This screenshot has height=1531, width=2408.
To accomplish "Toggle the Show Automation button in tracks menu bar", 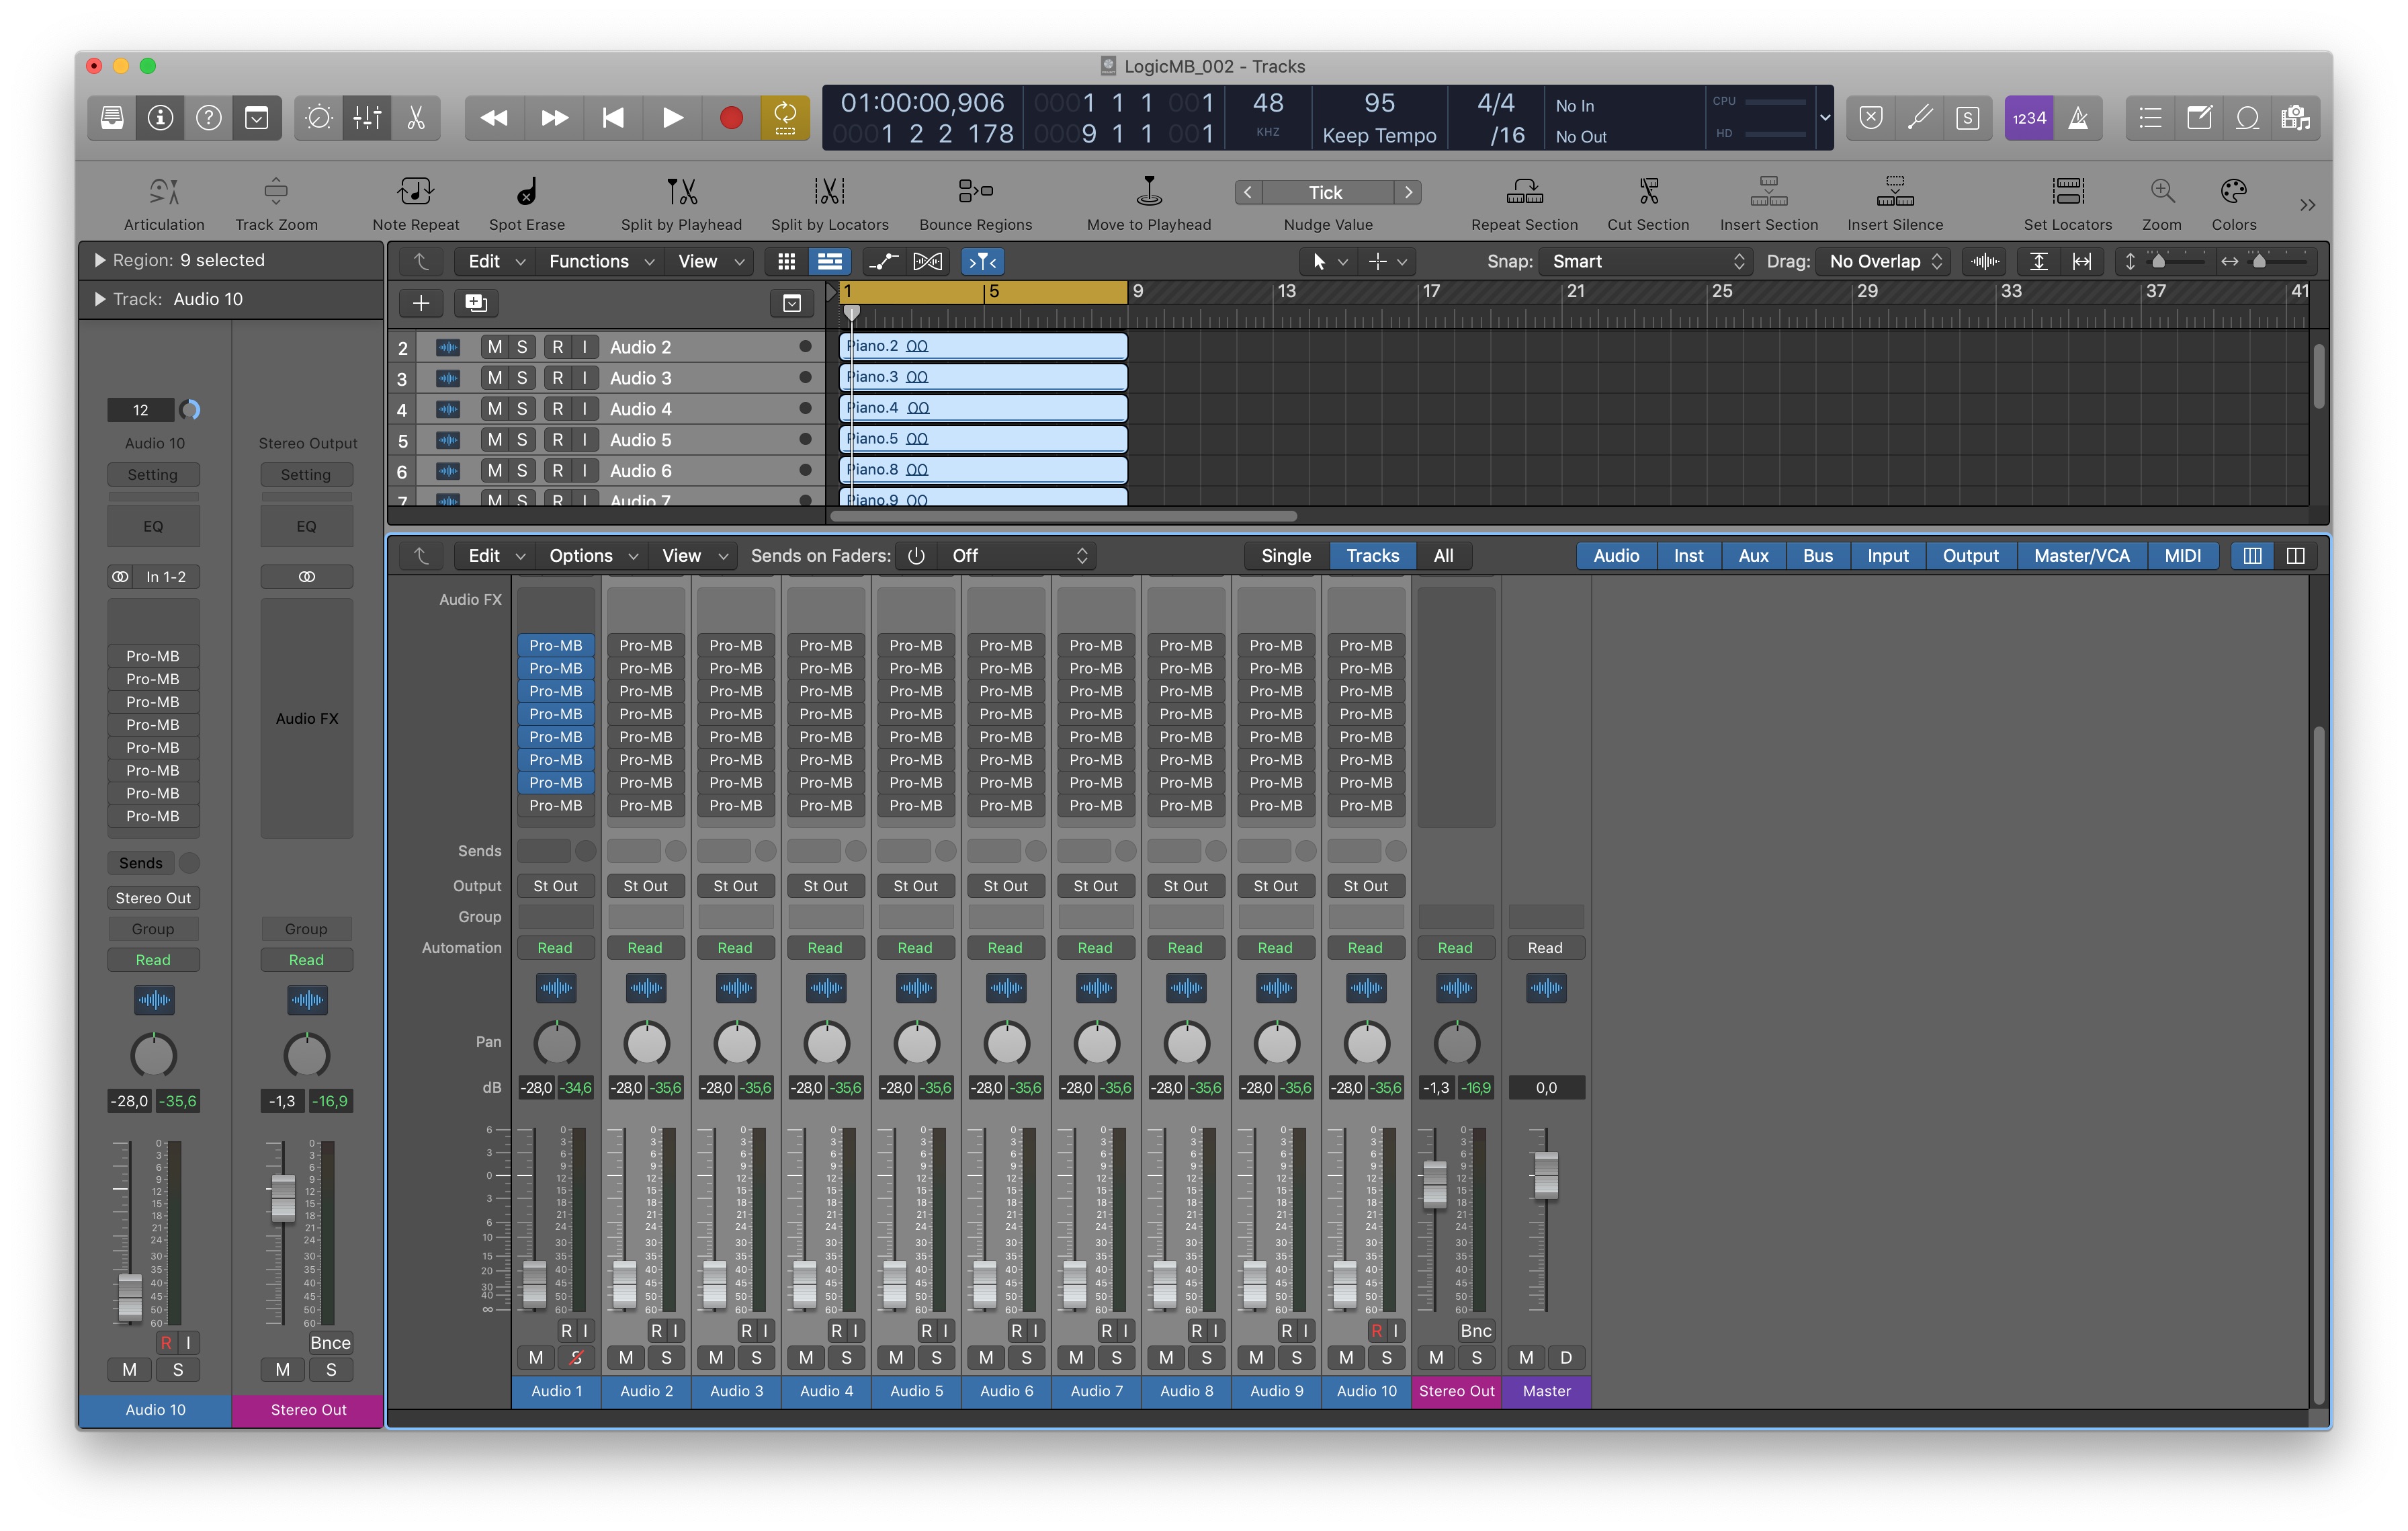I will tap(884, 262).
